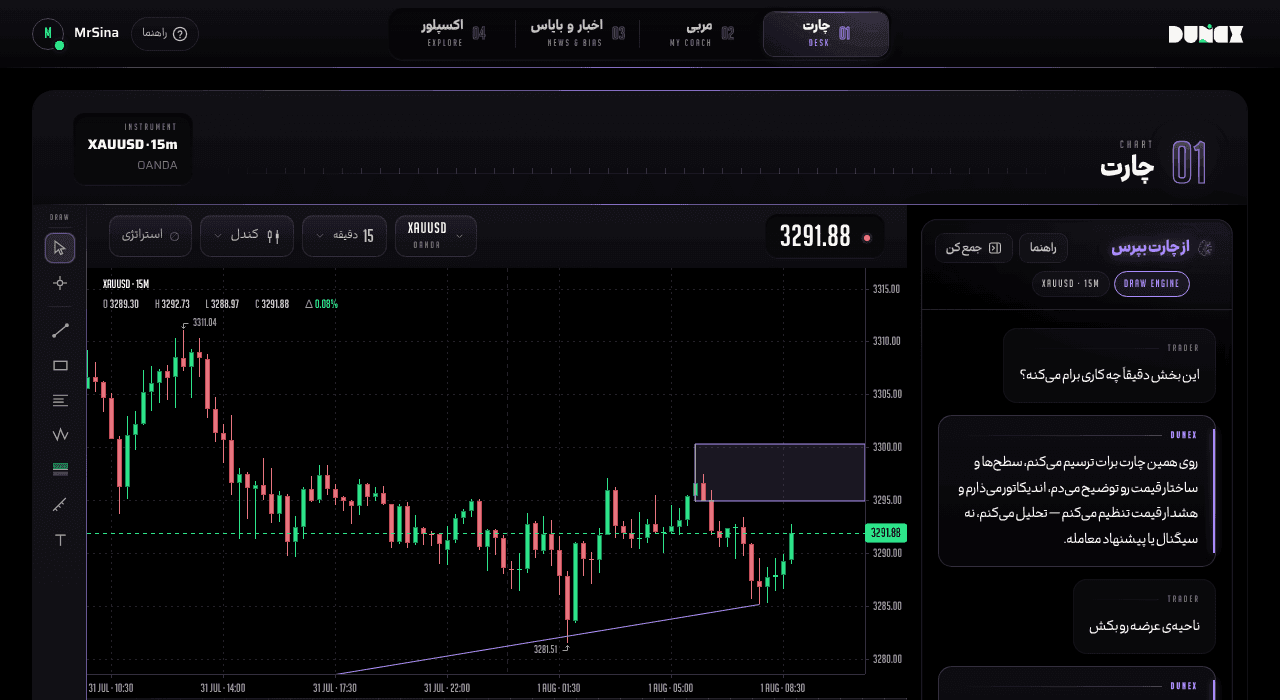This screenshot has width=1280, height=700.
Task: Click the جمع کن collapse button
Action: [974, 248]
